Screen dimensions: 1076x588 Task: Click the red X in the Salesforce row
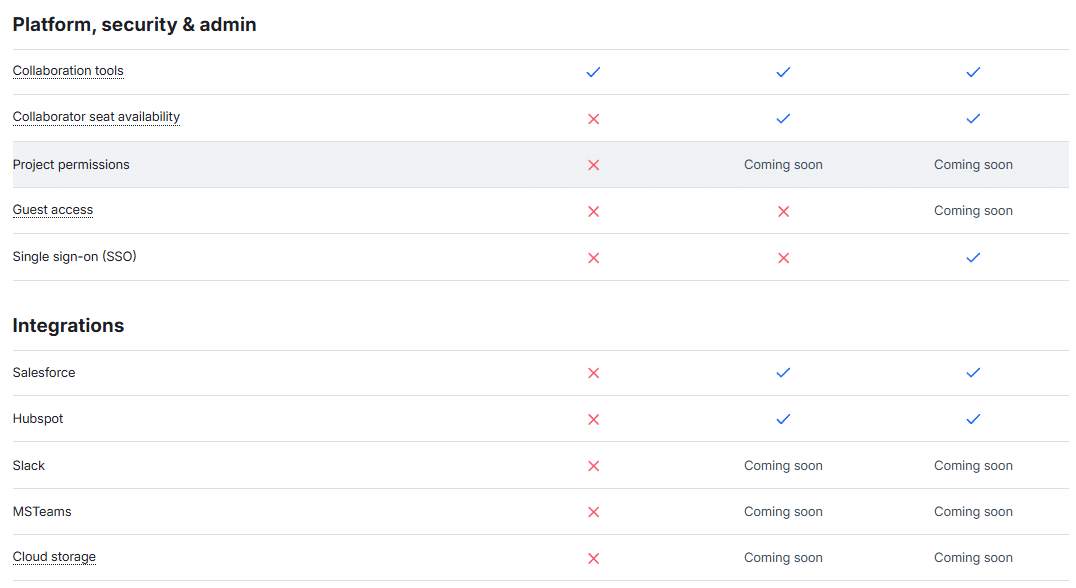[x=593, y=373]
